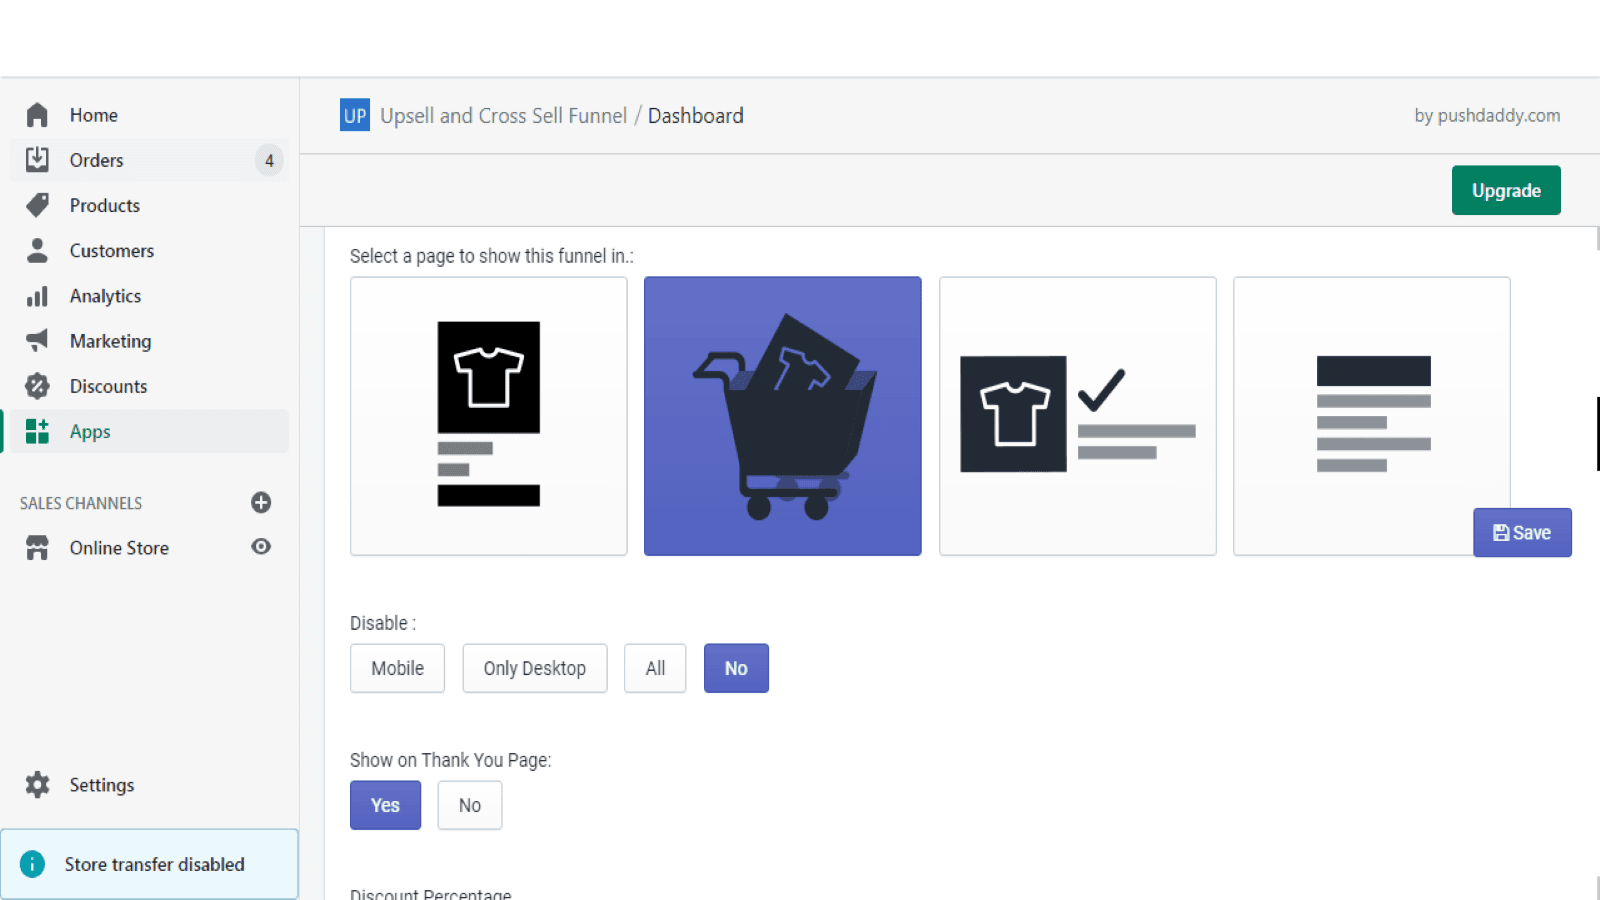Image resolution: width=1600 pixels, height=900 pixels.
Task: Open Settings via the gear icon
Action: (x=37, y=784)
